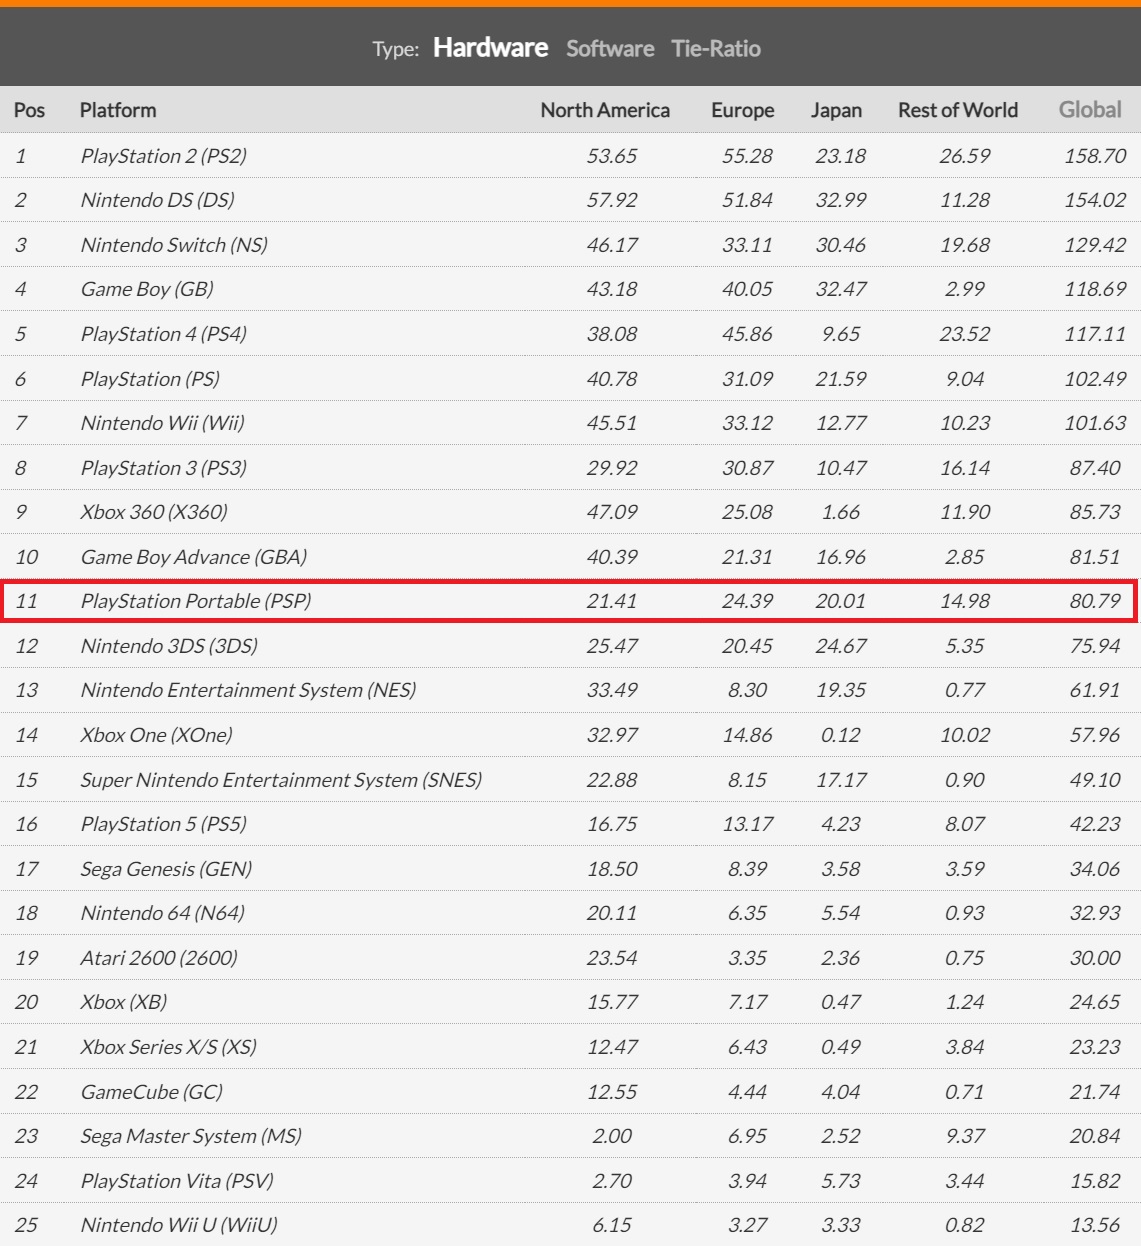1141x1246 pixels.
Task: Select Wii U global value 13.56
Action: [x=1095, y=1225]
